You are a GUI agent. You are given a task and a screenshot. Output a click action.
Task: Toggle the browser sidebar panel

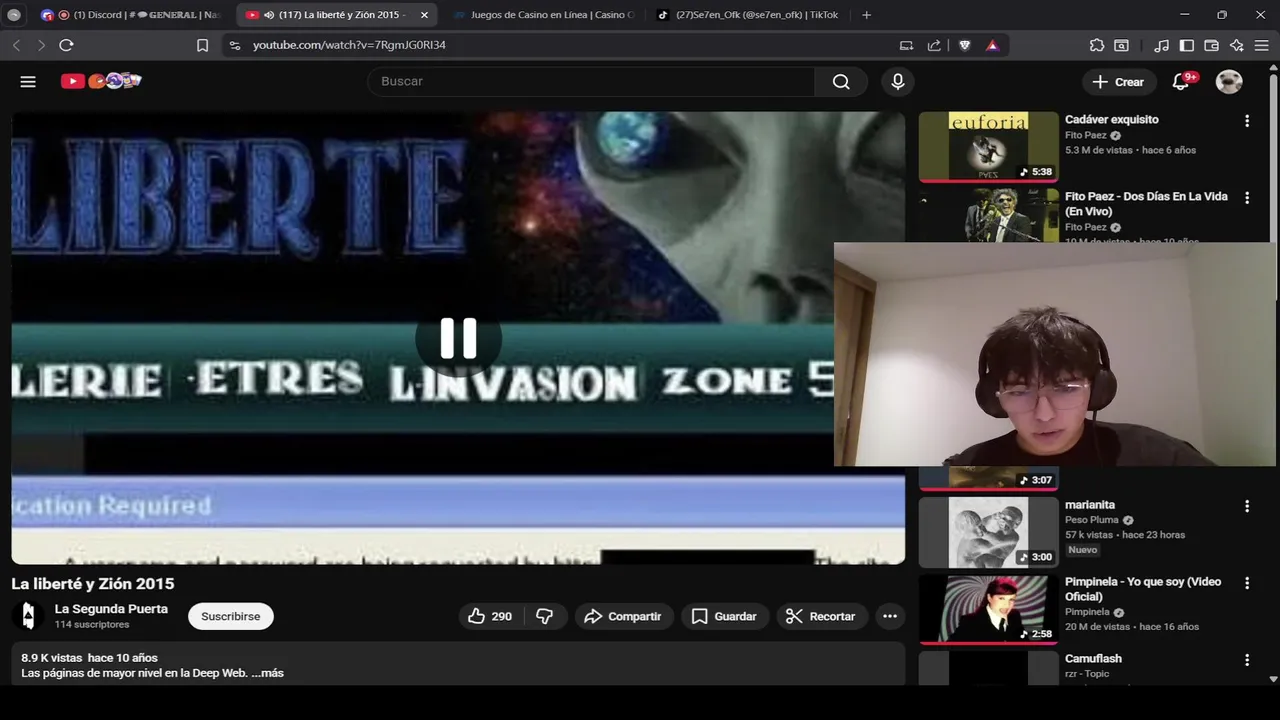pos(1187,45)
